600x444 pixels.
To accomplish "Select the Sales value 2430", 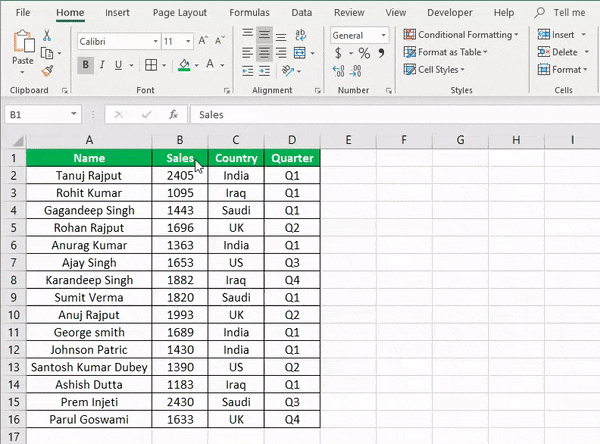I will (180, 402).
